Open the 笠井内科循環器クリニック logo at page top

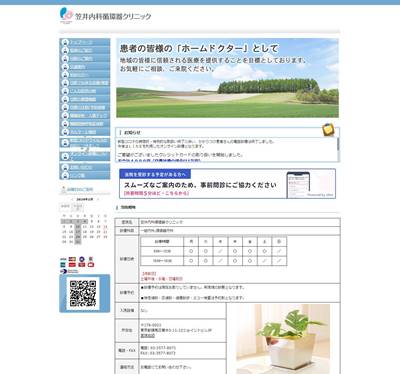point(105,15)
